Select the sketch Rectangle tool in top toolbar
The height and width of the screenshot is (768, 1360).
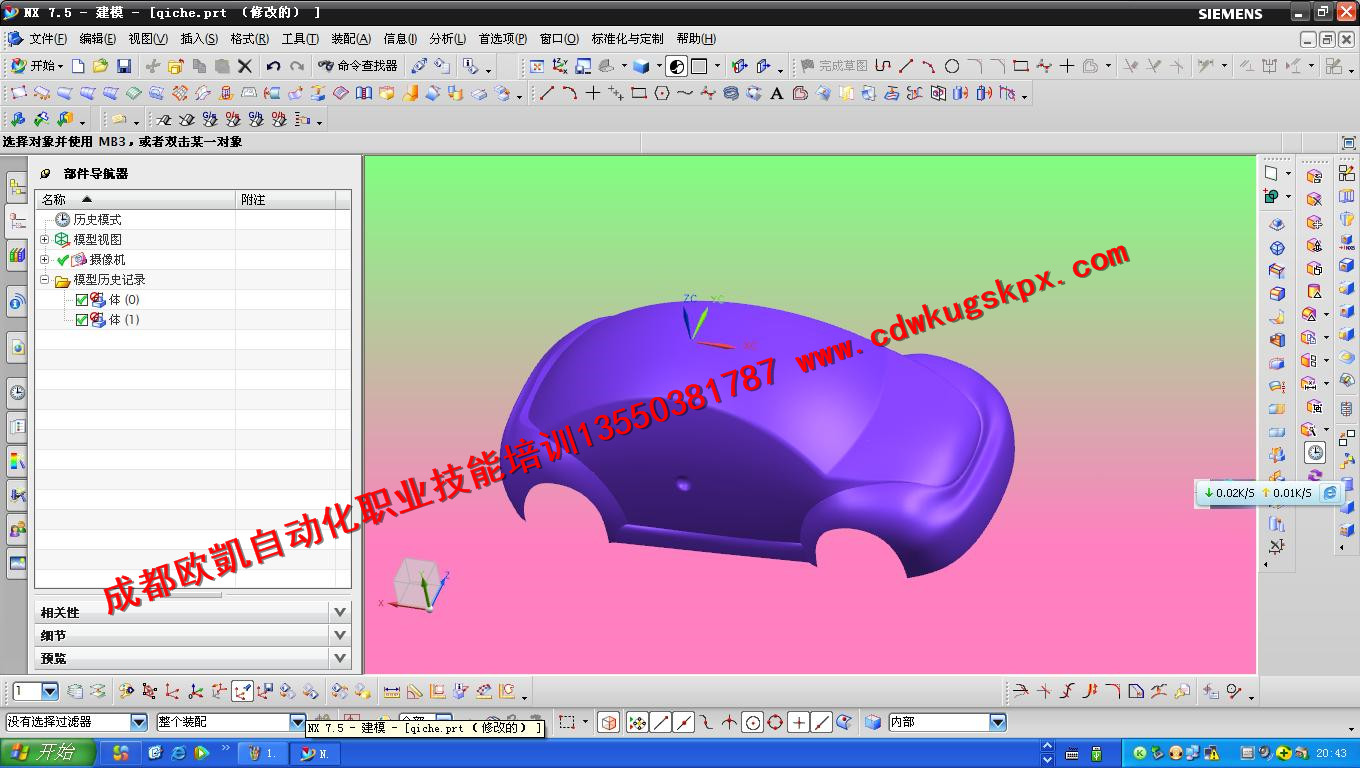[x=1021, y=66]
